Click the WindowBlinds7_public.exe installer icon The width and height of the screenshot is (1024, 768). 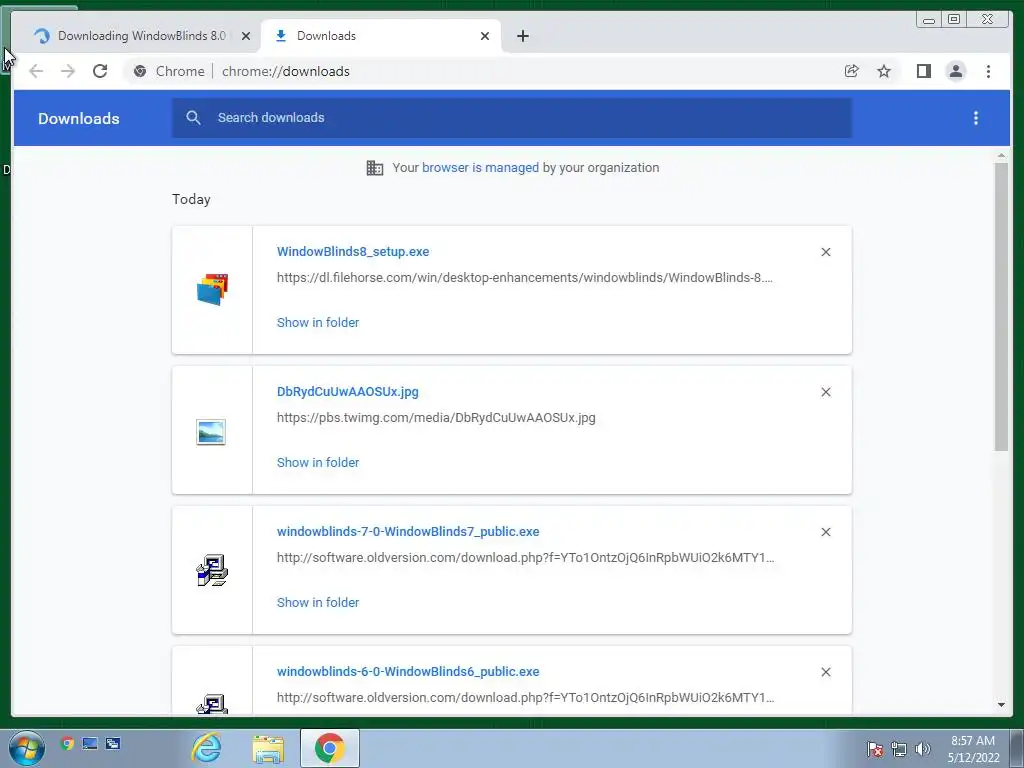[x=212, y=570]
